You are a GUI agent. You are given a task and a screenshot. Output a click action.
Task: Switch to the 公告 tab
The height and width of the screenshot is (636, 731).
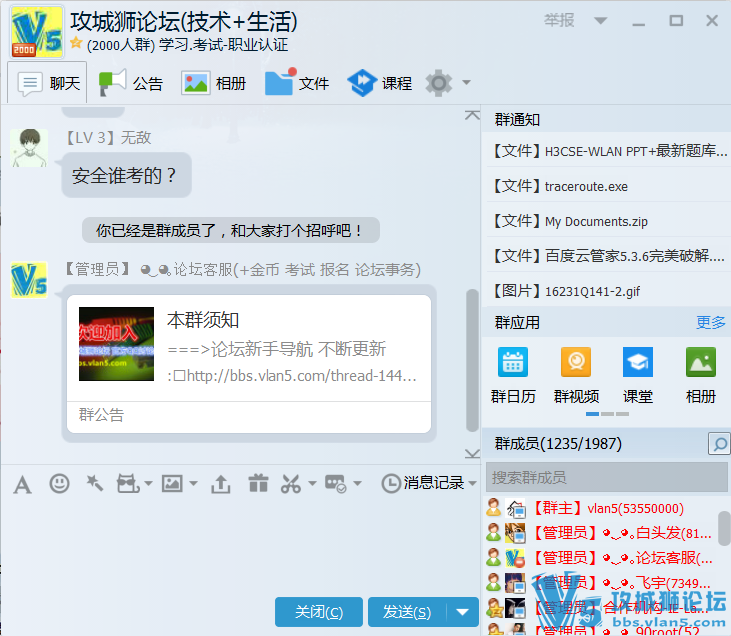[x=132, y=83]
